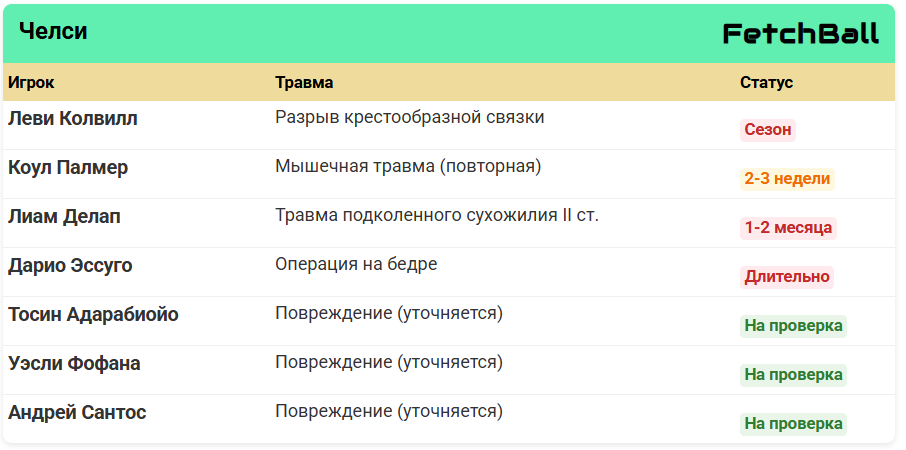906x450 pixels.
Task: Open player Дарио Эссуго
Action: [x=70, y=266]
